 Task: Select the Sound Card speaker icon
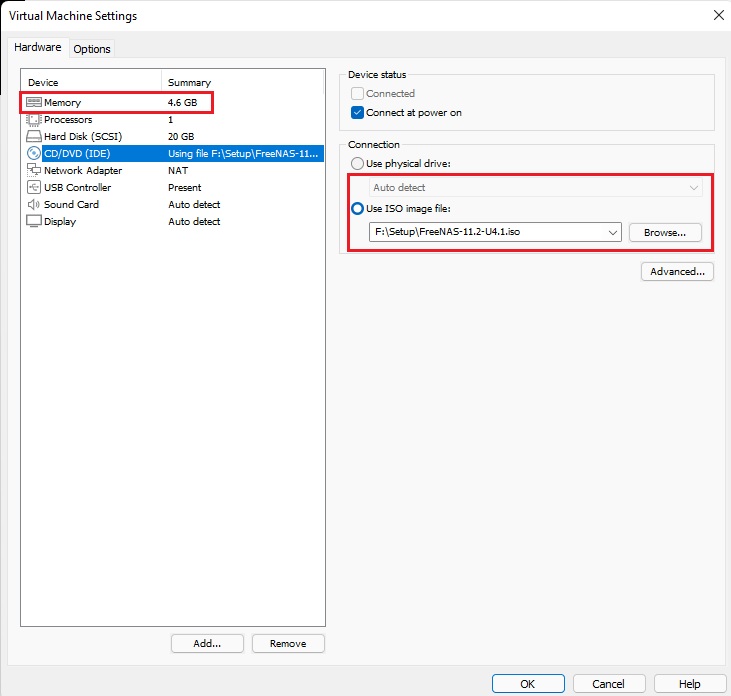(x=34, y=204)
